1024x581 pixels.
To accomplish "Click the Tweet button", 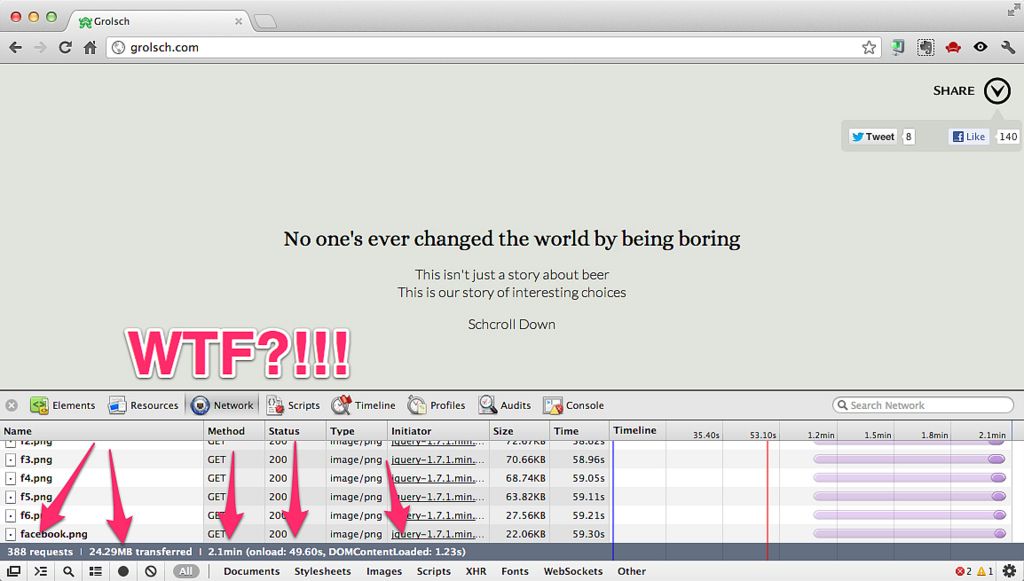I will click(872, 136).
